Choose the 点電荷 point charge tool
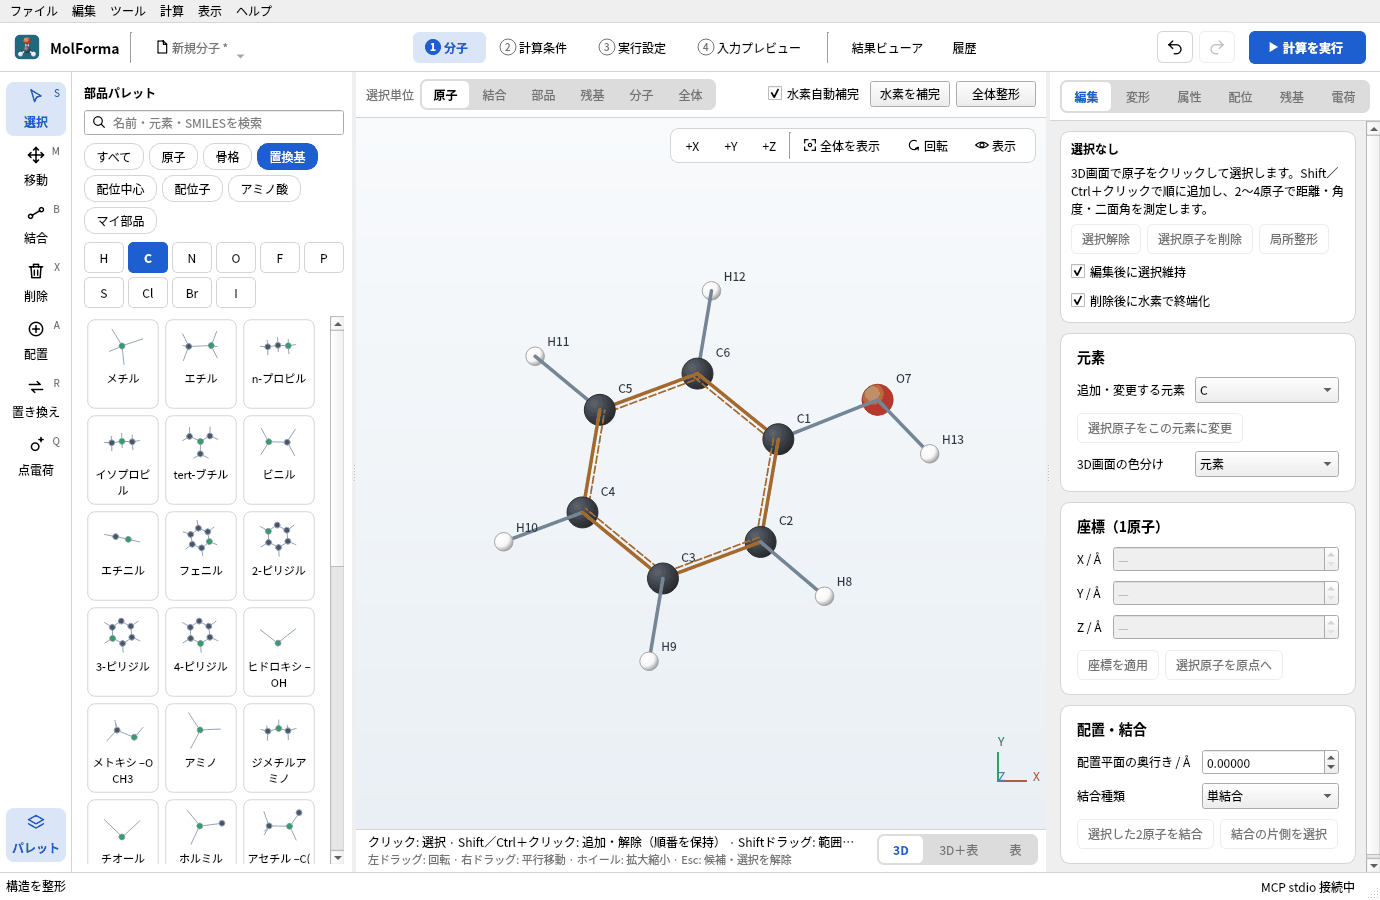Viewport: 1380px width, 900px height. coord(36,456)
